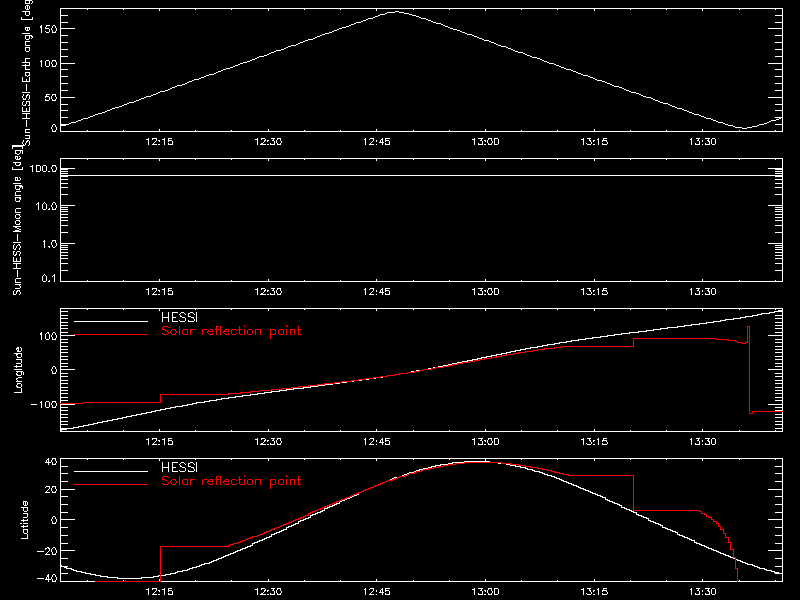Click 13:15 time label under Moon angle plot
800x600 pixels.
(x=594, y=292)
